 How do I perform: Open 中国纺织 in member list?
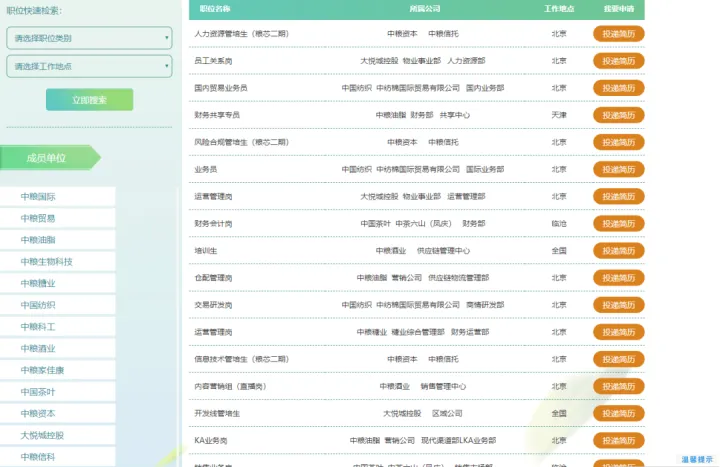pos(57,305)
